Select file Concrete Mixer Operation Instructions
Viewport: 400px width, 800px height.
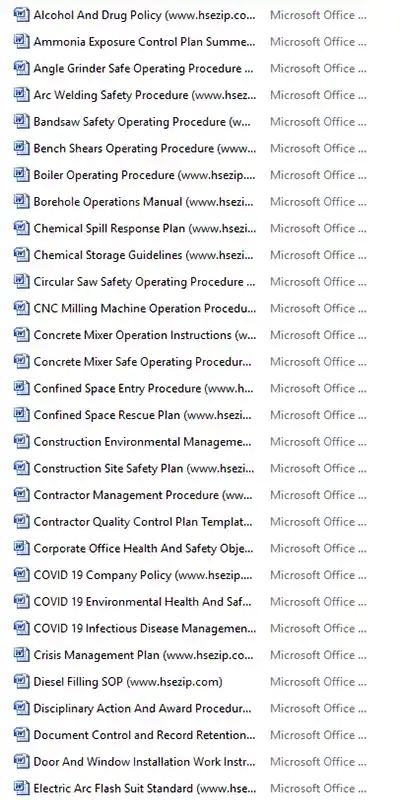point(145,335)
